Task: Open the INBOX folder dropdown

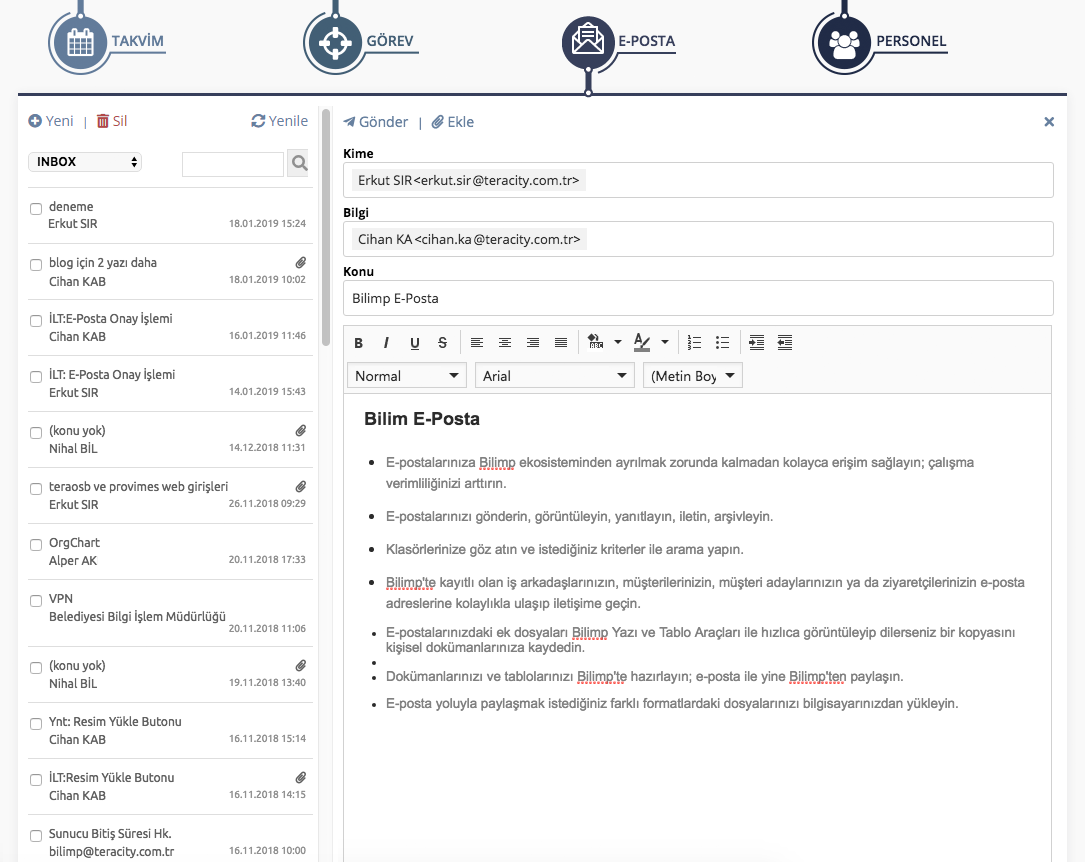Action: click(x=85, y=162)
